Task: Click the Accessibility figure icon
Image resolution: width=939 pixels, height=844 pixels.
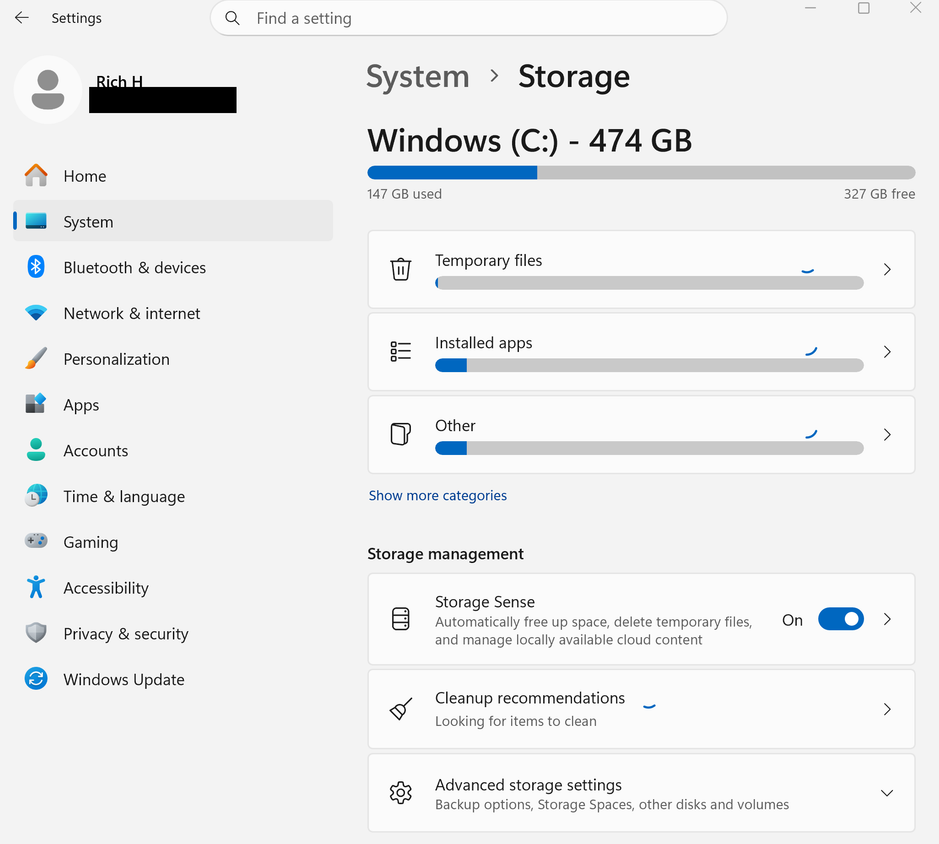Action: tap(36, 587)
